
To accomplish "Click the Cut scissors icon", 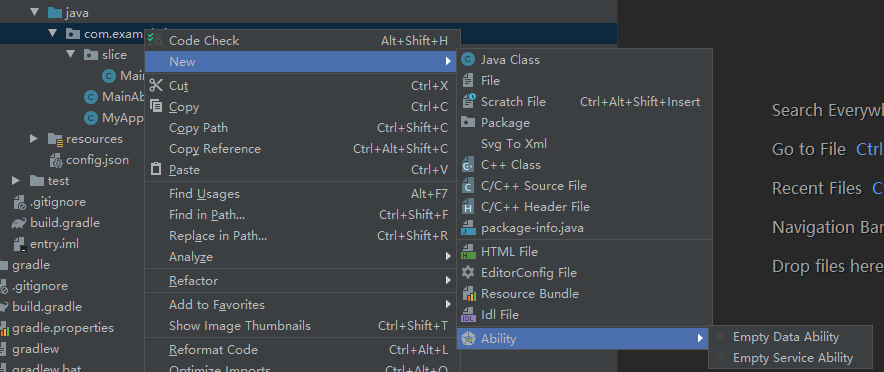I will pos(156,86).
